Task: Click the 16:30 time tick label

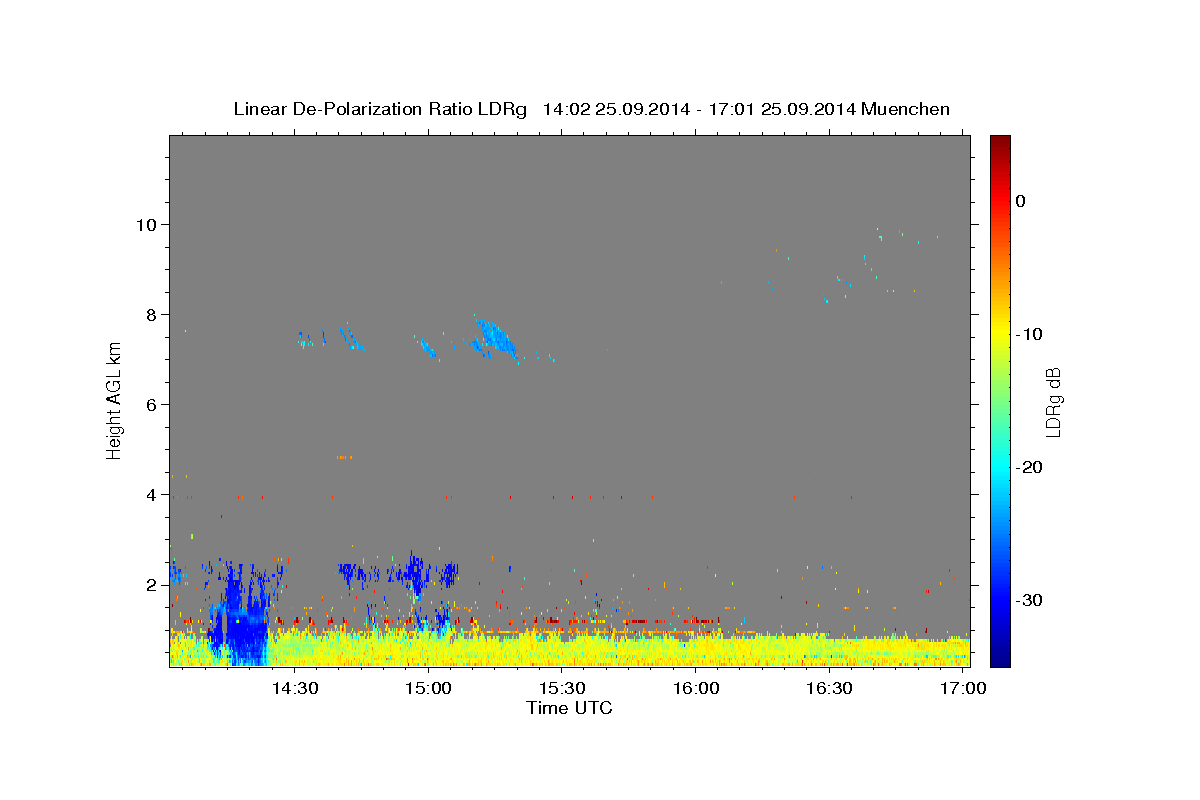Action: pos(829,689)
